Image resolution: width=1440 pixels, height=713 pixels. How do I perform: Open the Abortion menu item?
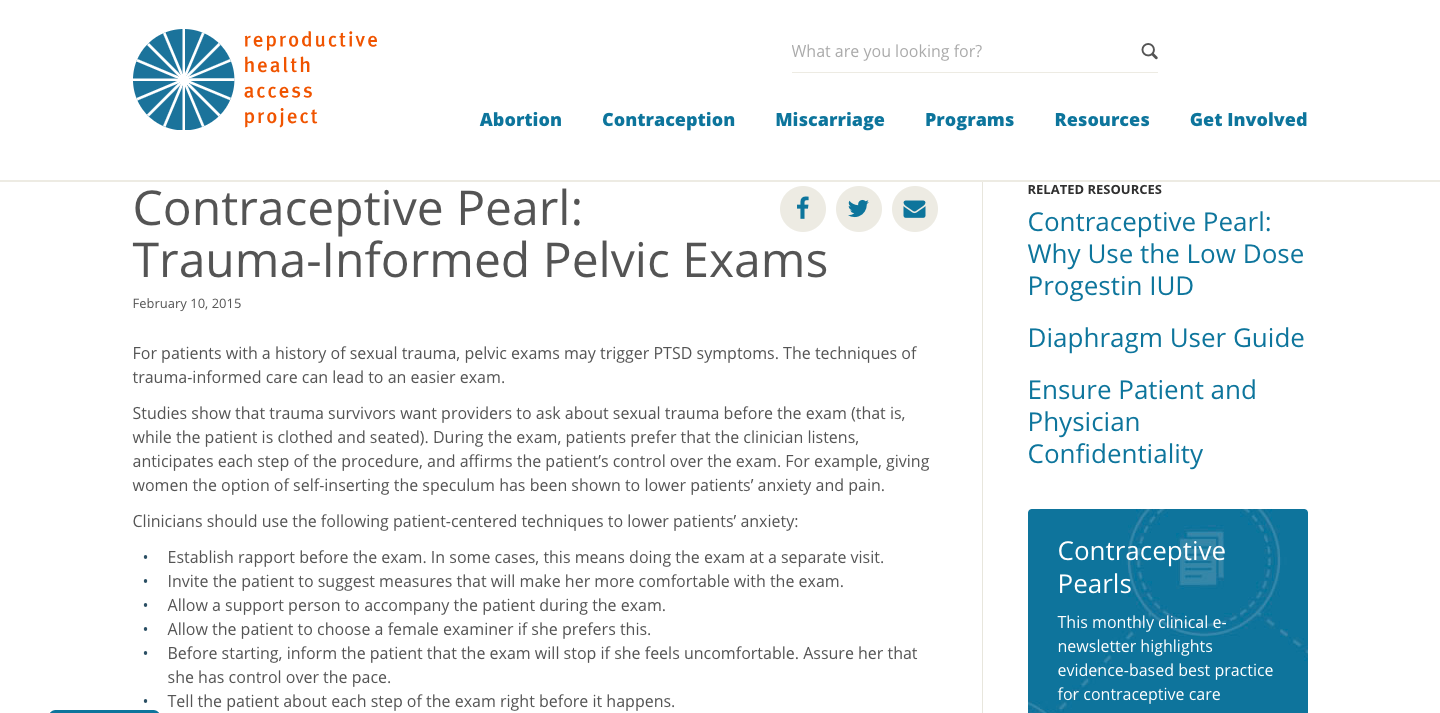pos(520,119)
